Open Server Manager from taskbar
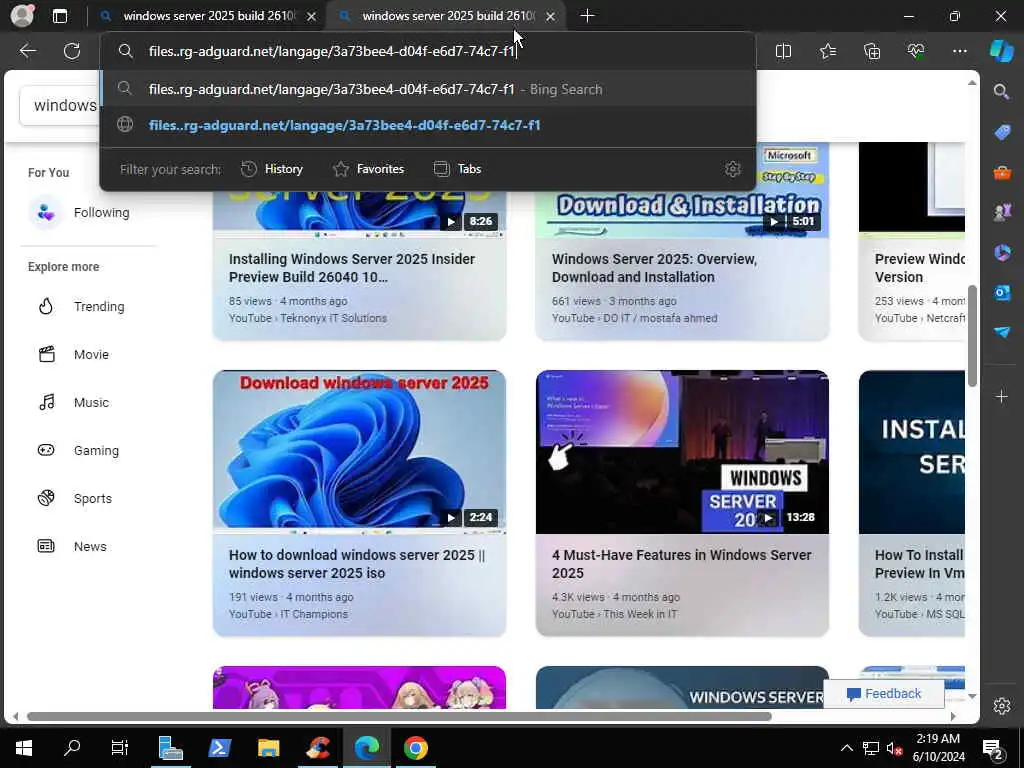The image size is (1024, 768). tap(170, 748)
